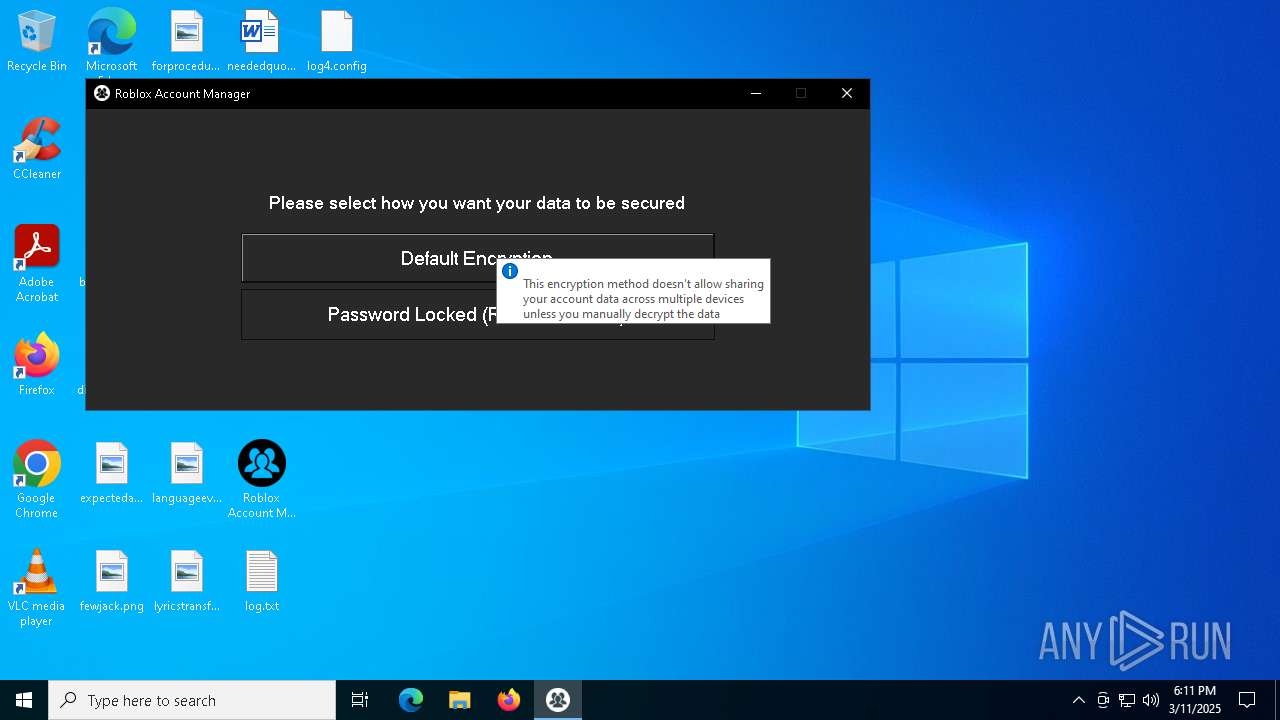Open the Windows Start menu

coord(24,700)
